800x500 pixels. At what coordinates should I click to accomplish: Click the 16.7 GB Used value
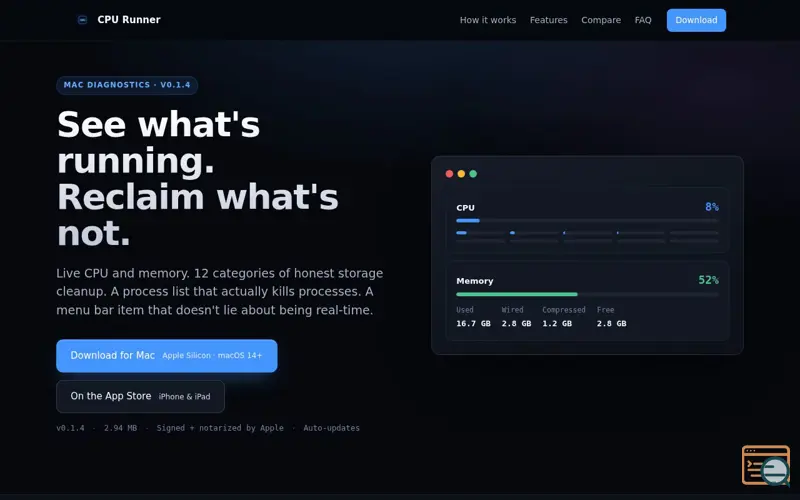tap(473, 323)
